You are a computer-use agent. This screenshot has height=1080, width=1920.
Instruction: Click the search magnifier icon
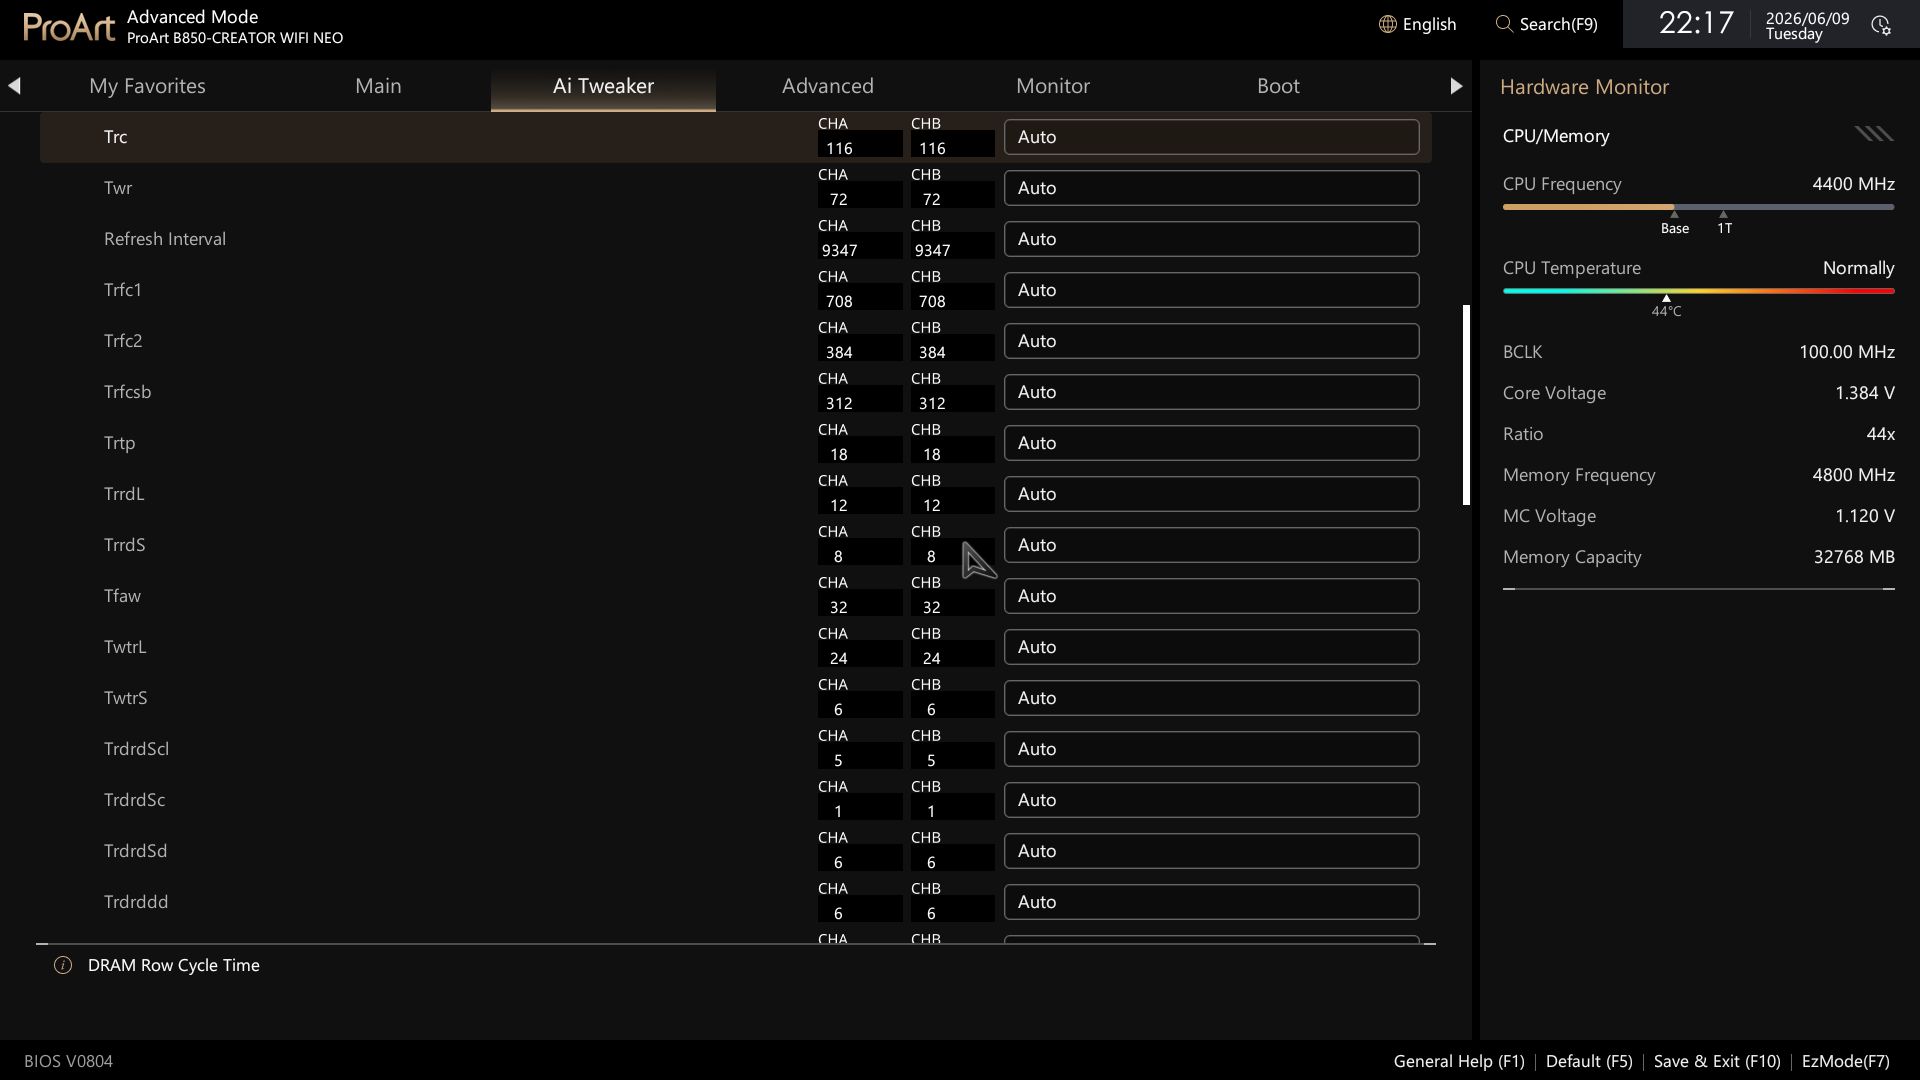(x=1503, y=24)
